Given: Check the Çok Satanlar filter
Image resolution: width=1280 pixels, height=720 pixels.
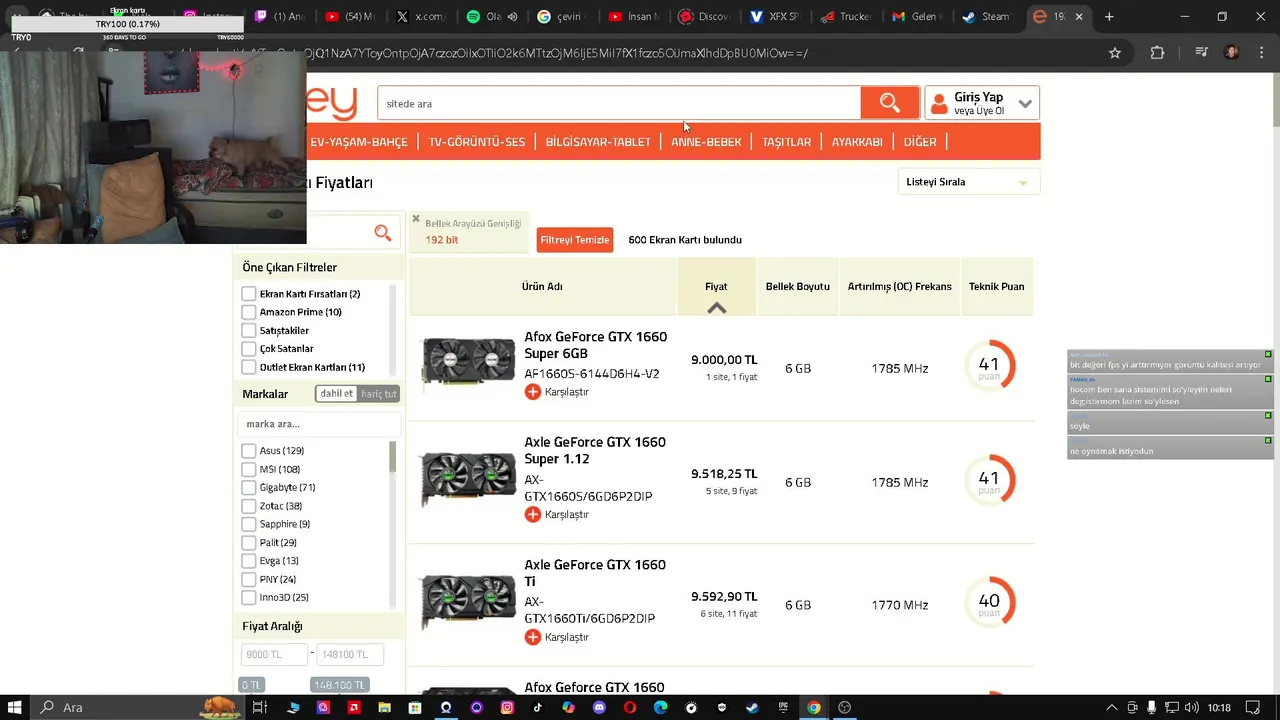Looking at the screenshot, I should (x=249, y=349).
